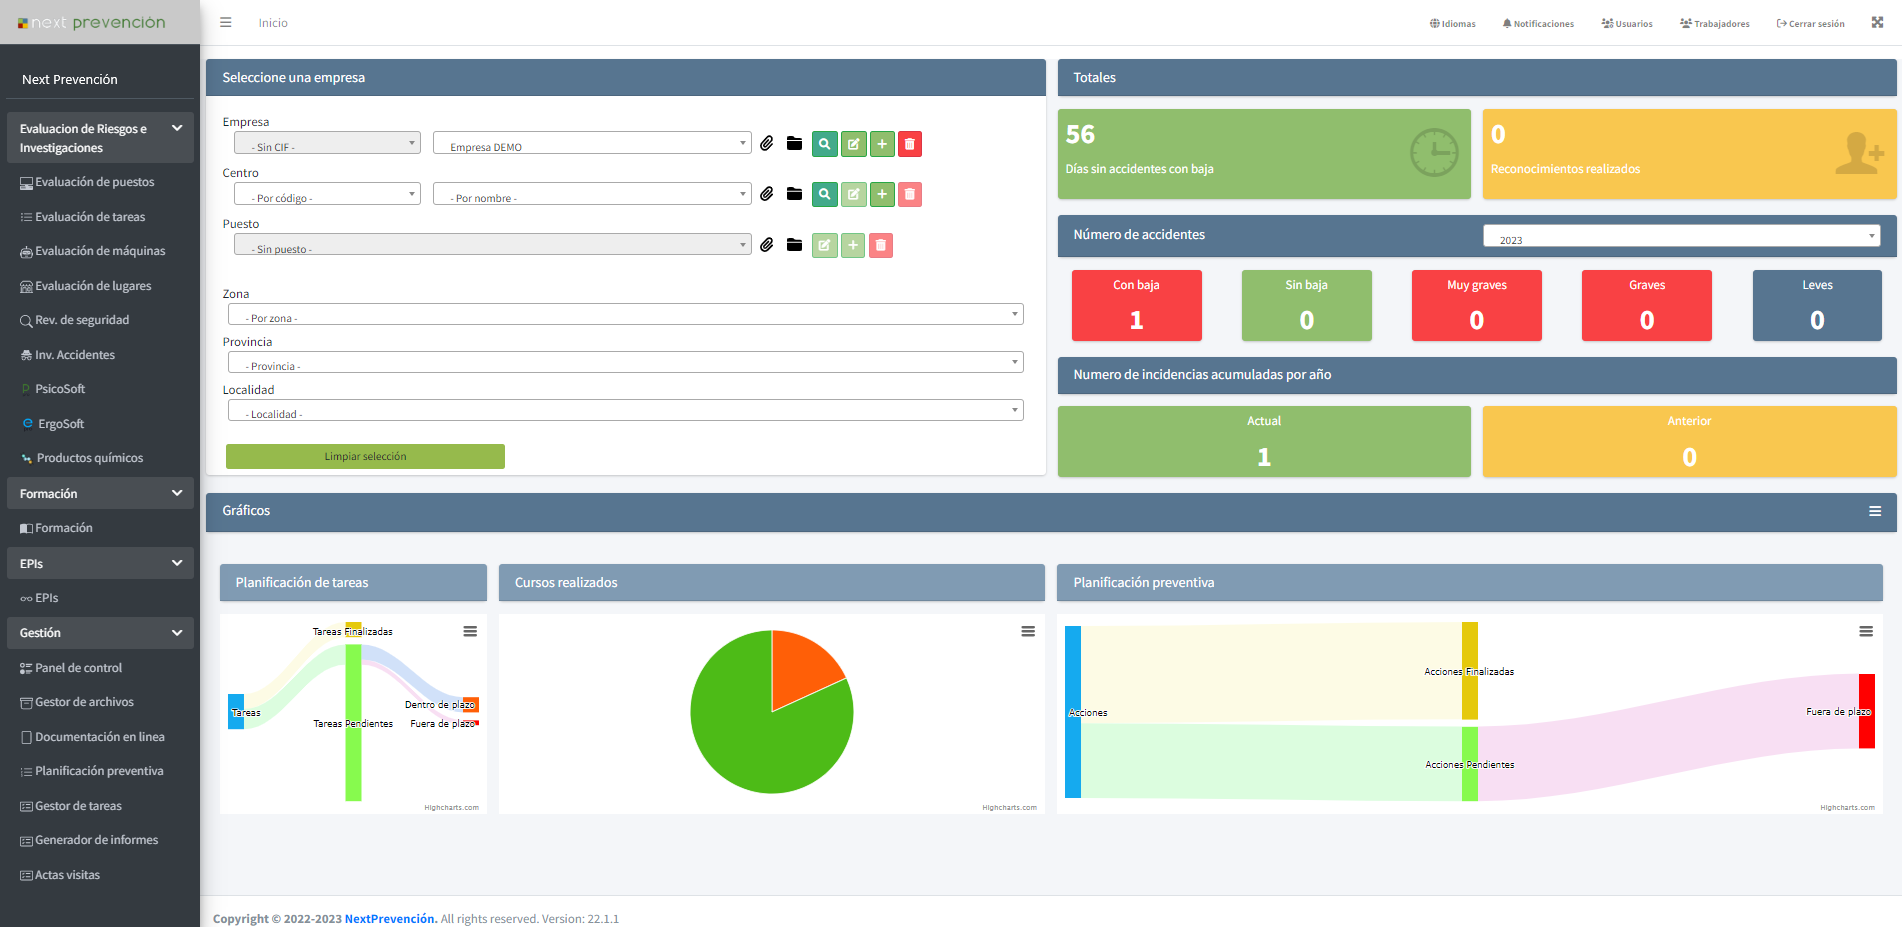
Task: Collapse the Gestión sidebar section
Action: pyautogui.click(x=100, y=633)
